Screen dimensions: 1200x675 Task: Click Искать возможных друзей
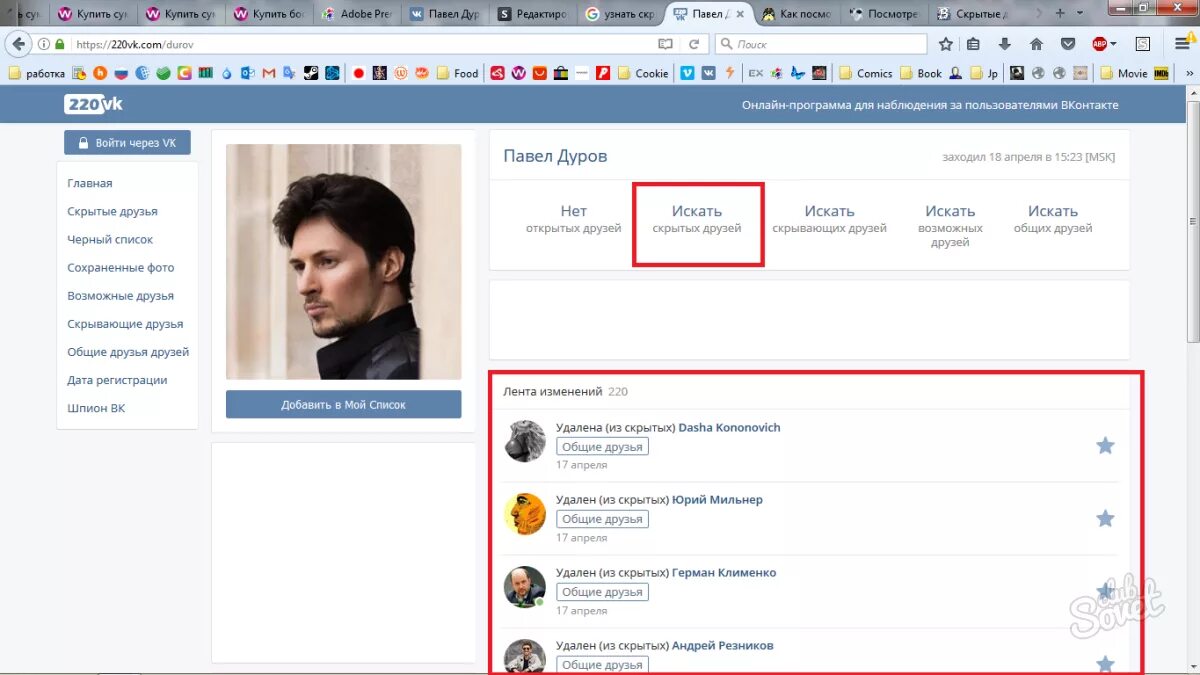pyautogui.click(x=950, y=226)
